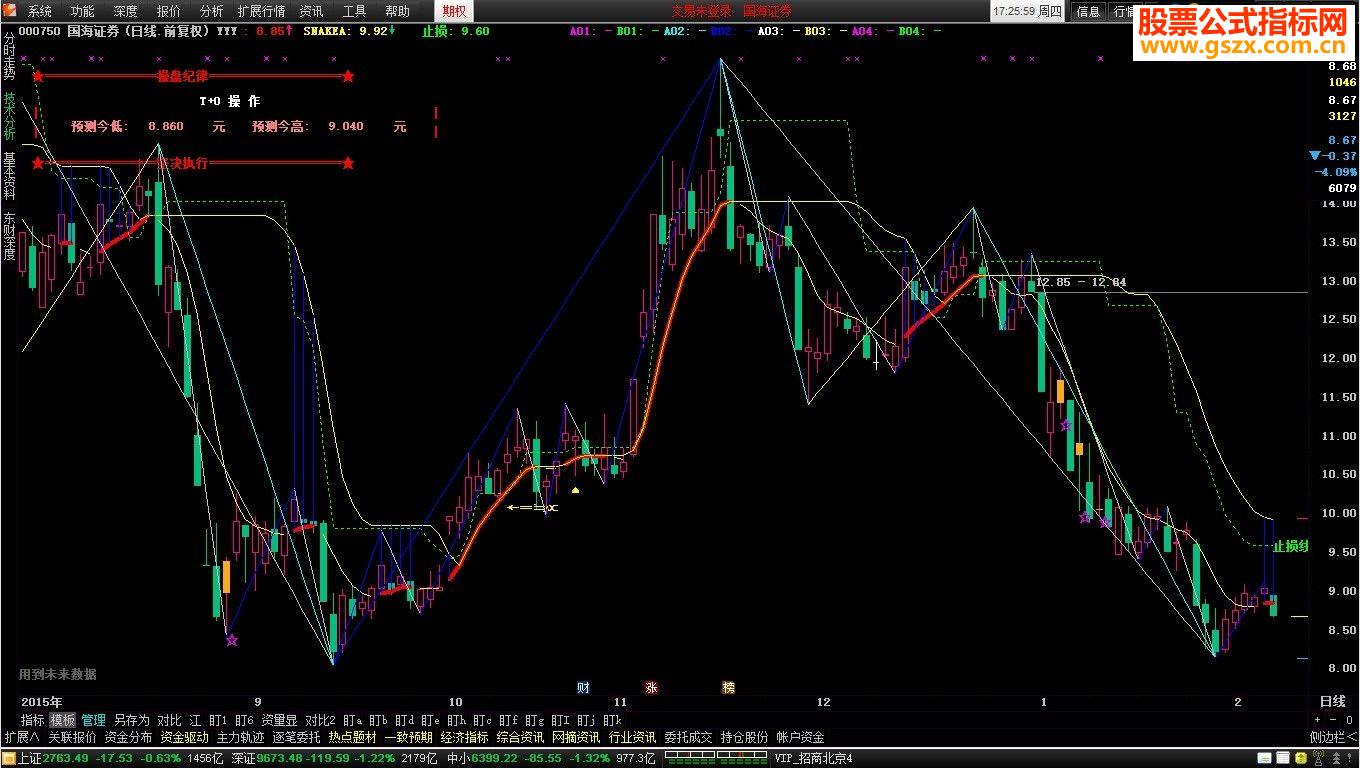Image resolution: width=1360 pixels, height=768 pixels.
Task: Open the 网摘资讯 tab
Action: (576, 737)
